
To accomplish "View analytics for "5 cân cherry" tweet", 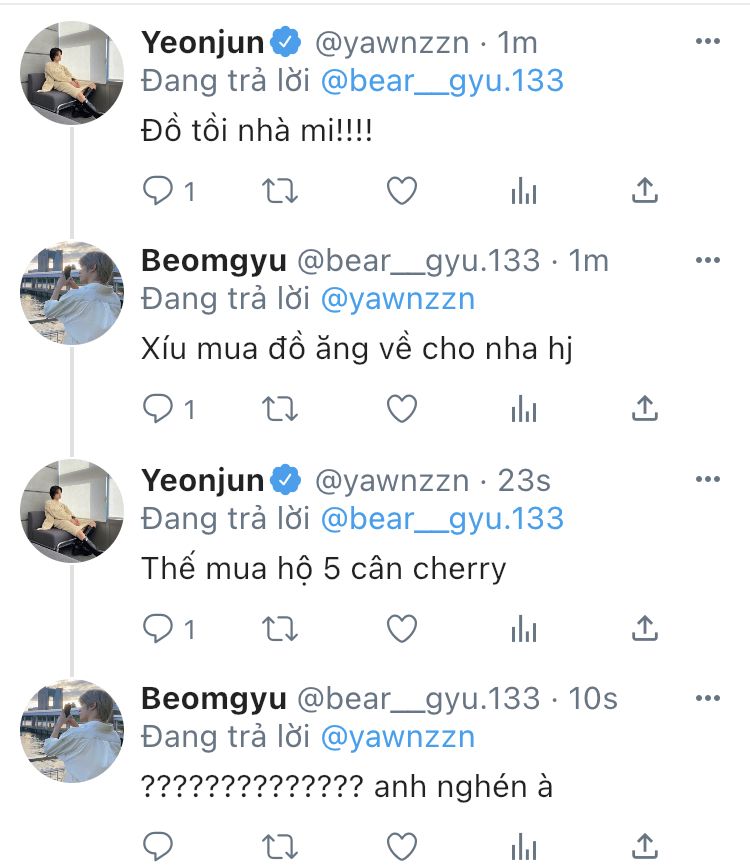I will pyautogui.click(x=524, y=627).
